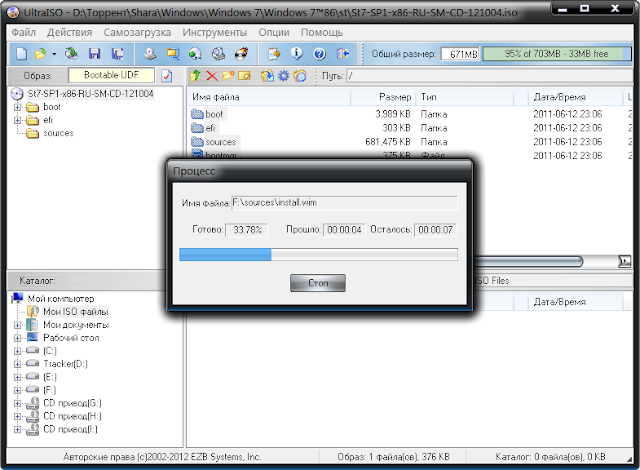Click the Compress ISO toolbar icon
The image size is (640, 470).
point(173,53)
